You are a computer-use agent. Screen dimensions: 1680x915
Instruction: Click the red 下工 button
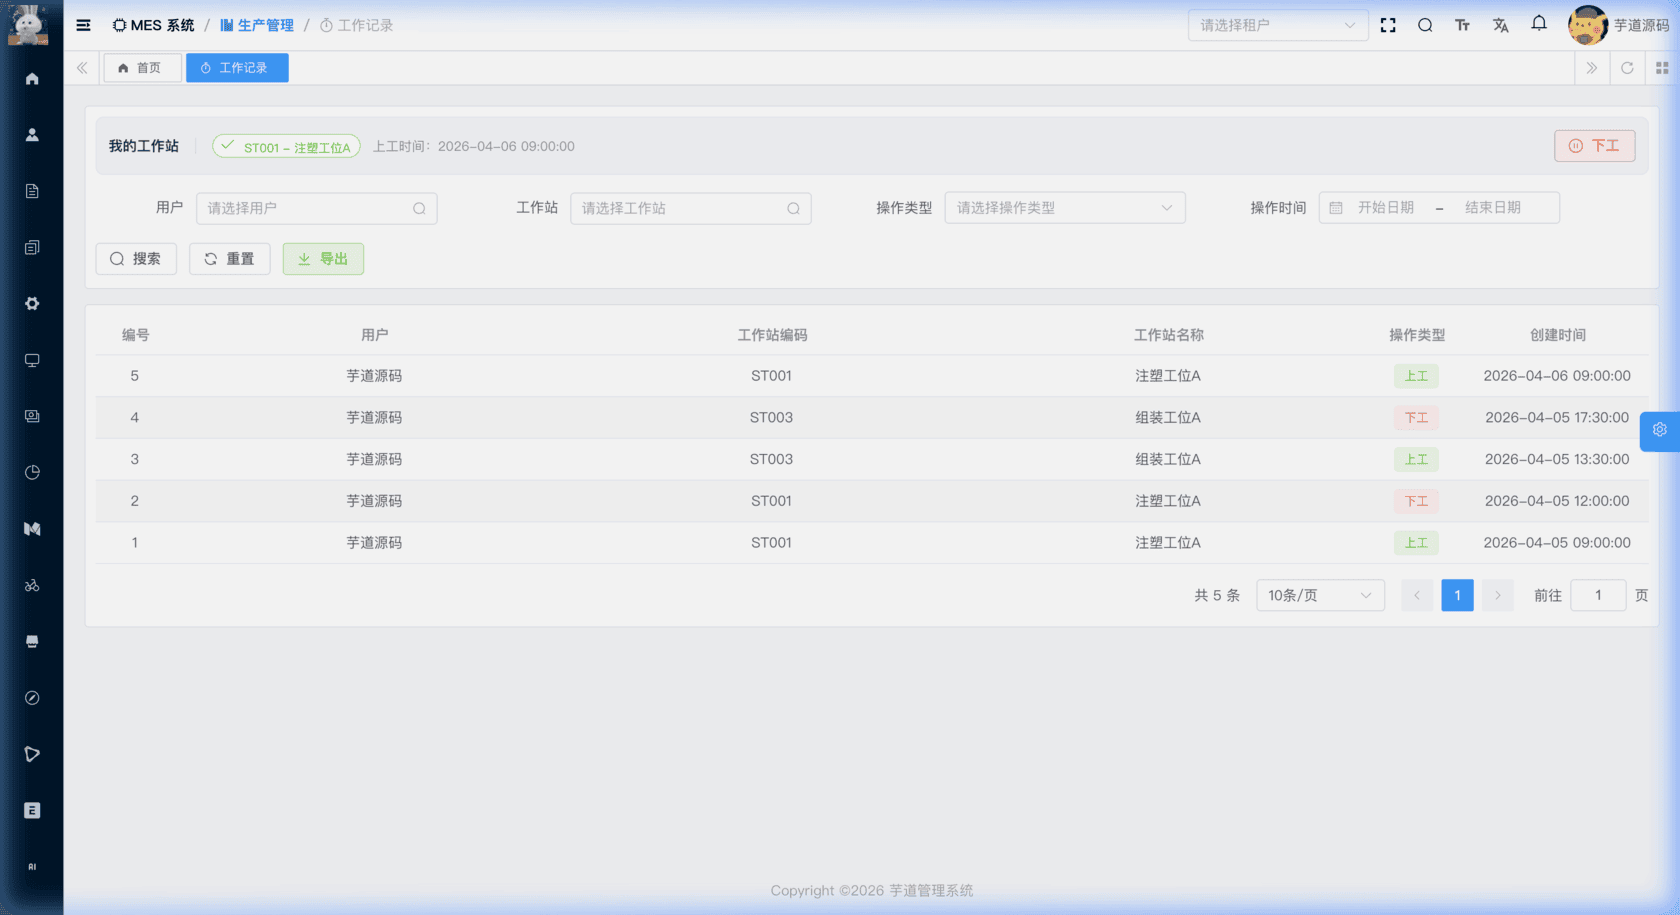(x=1594, y=146)
